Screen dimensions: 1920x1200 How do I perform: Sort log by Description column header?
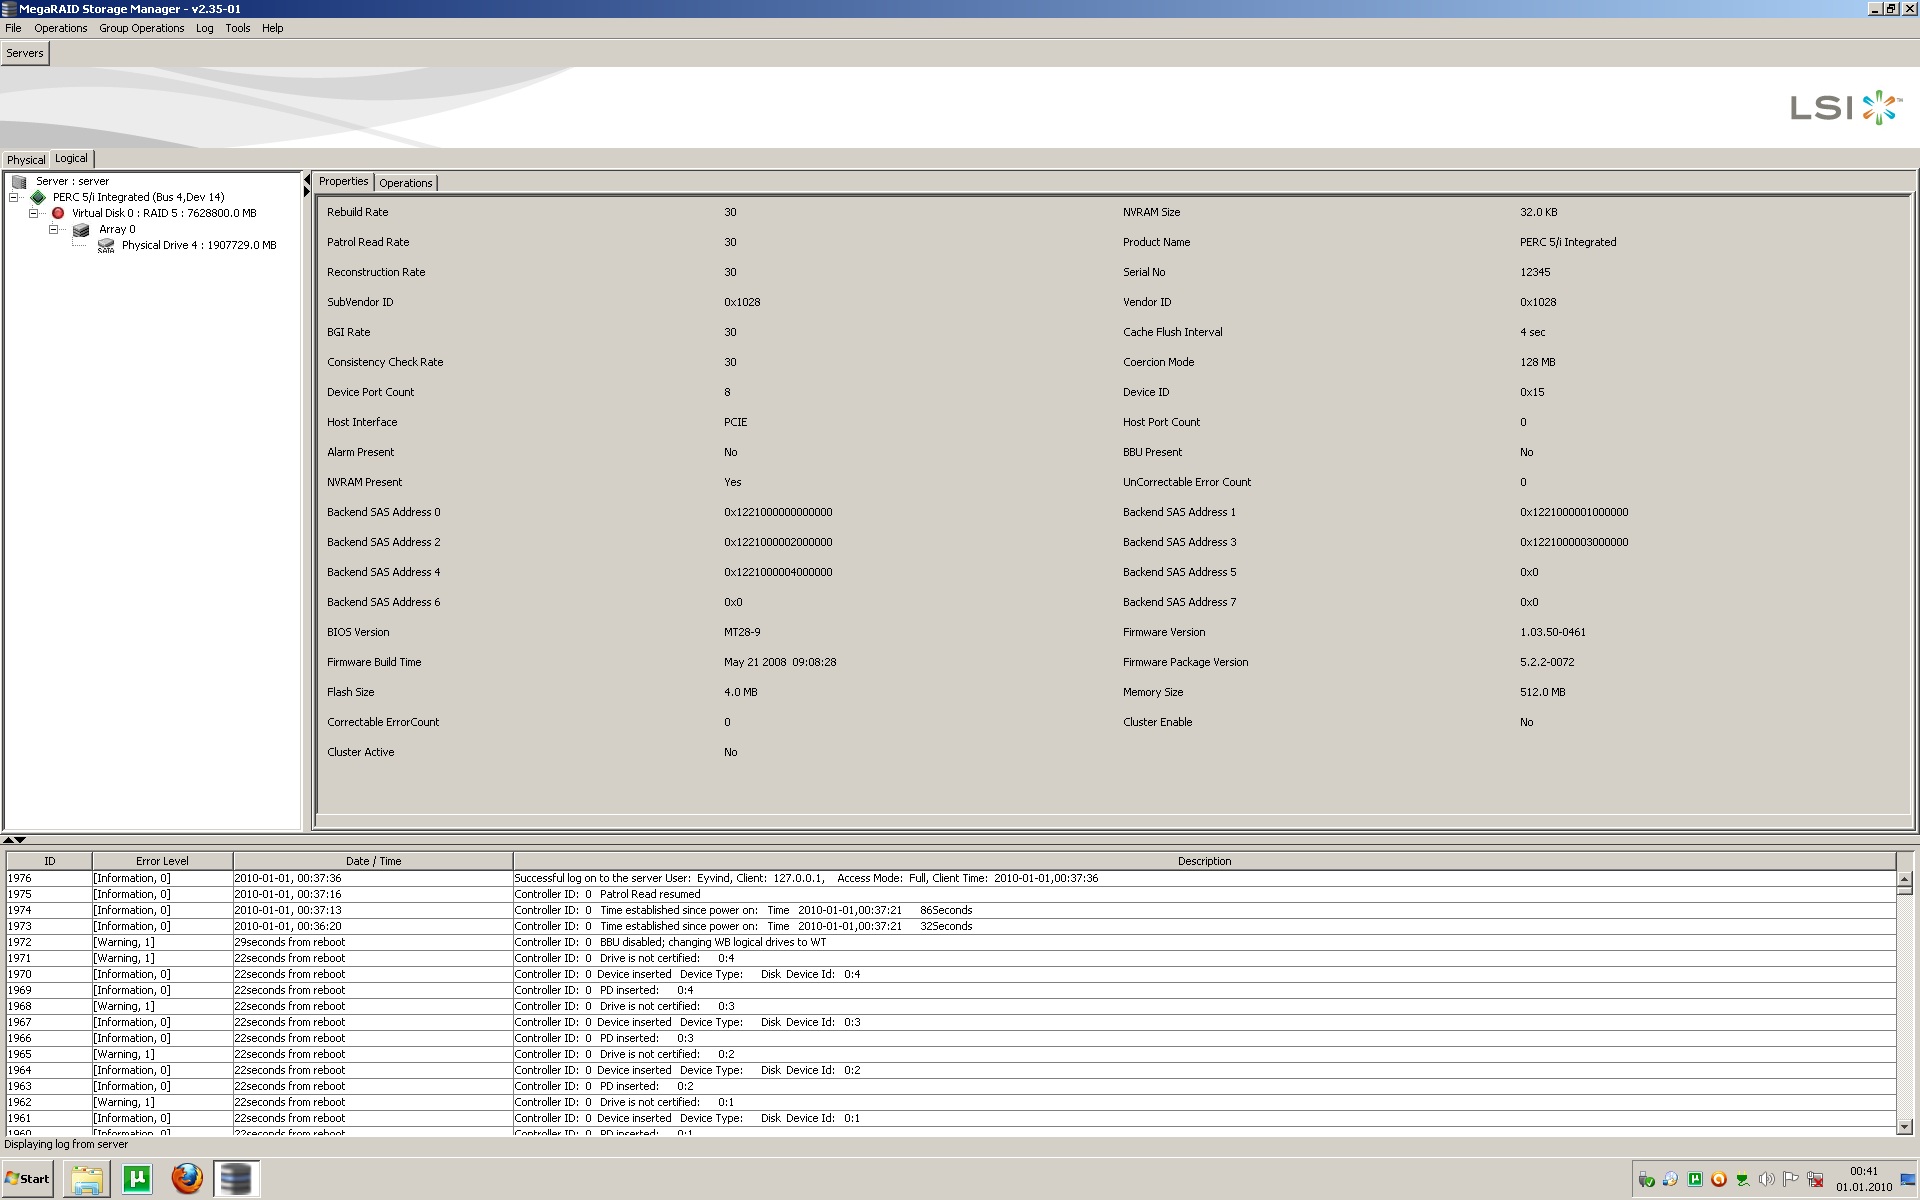click(x=1204, y=861)
